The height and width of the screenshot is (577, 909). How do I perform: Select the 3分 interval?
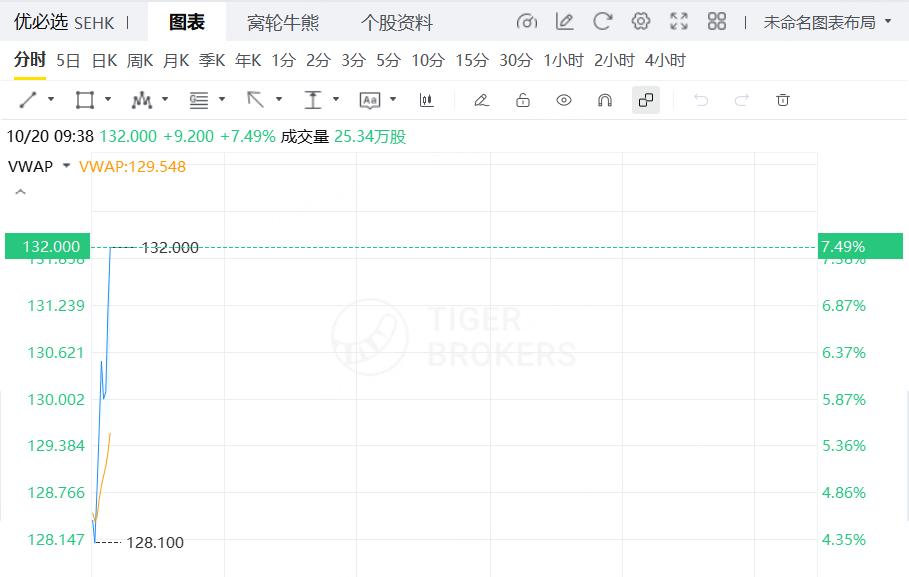(x=354, y=60)
